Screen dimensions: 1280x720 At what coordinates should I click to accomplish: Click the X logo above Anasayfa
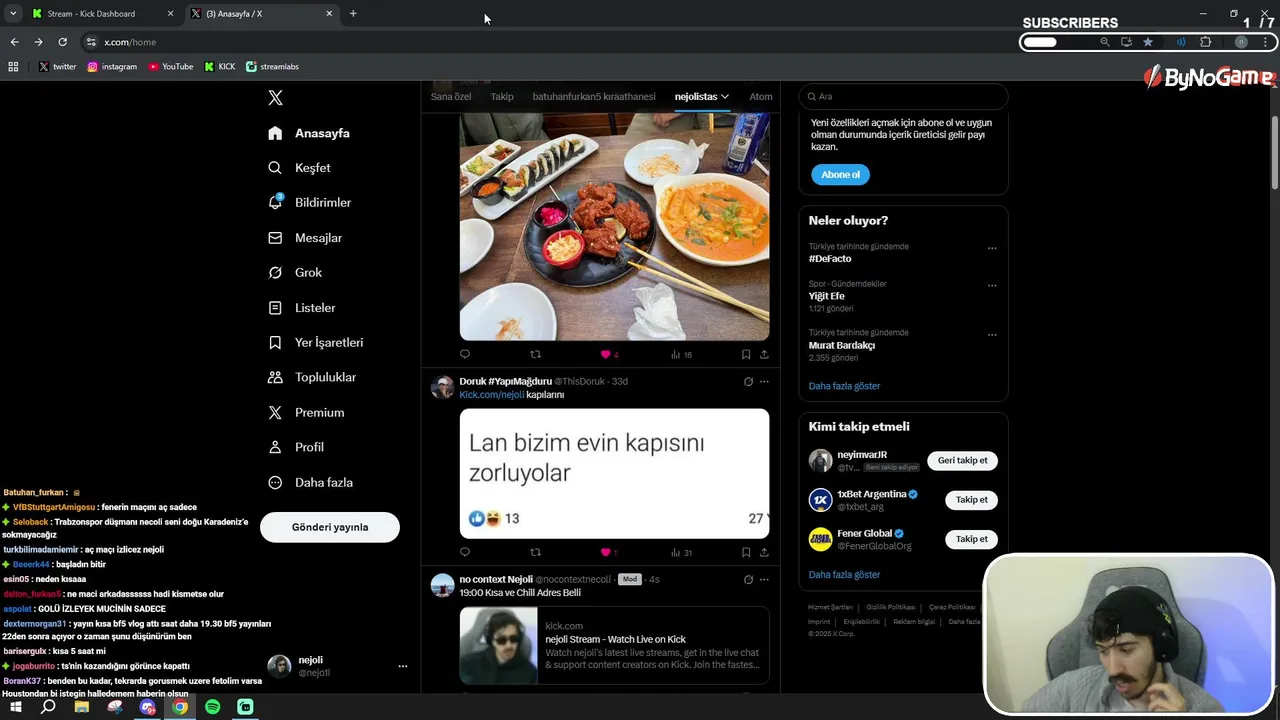[x=276, y=98]
